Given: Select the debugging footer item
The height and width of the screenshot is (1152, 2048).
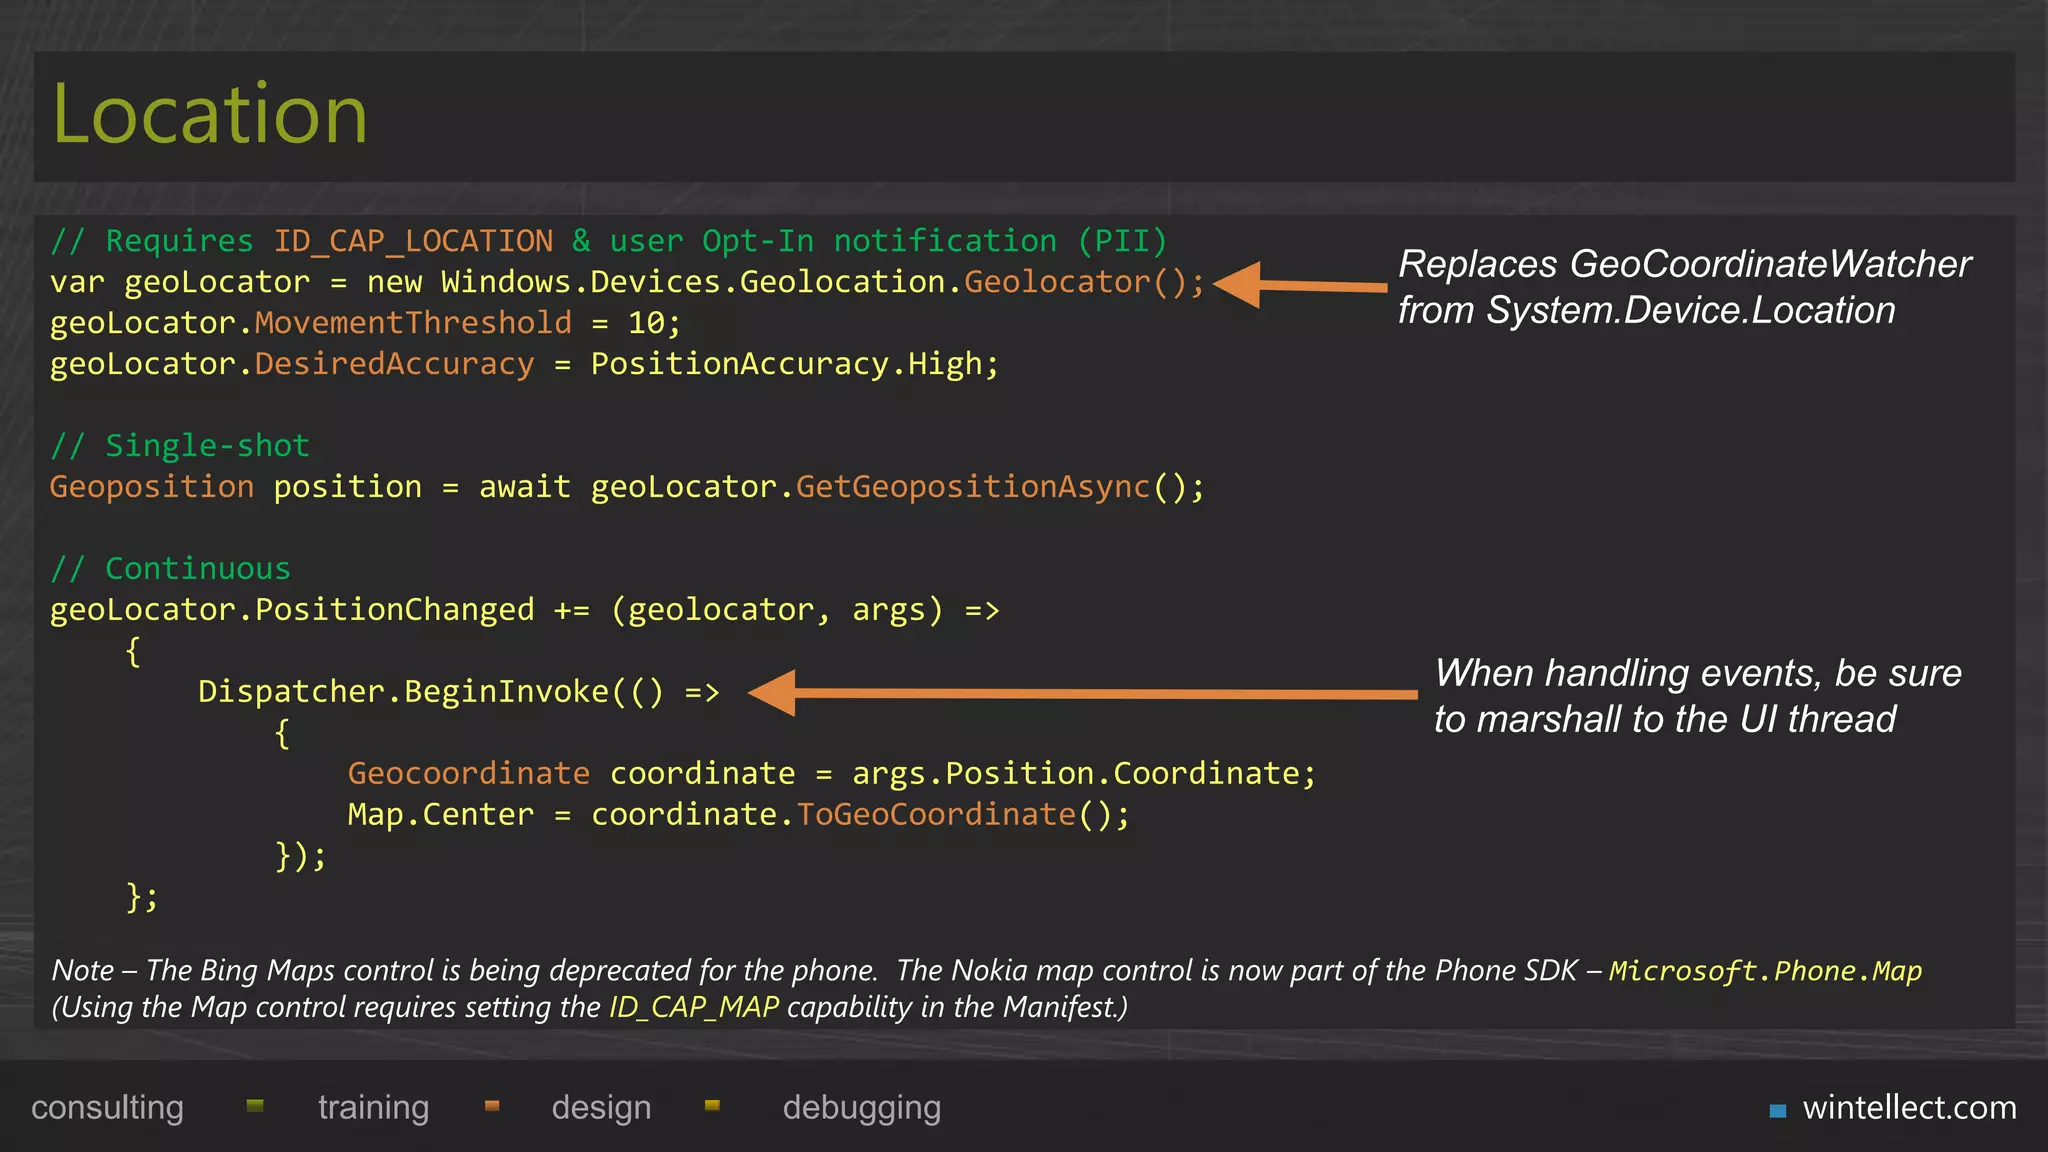Looking at the screenshot, I should click(861, 1108).
